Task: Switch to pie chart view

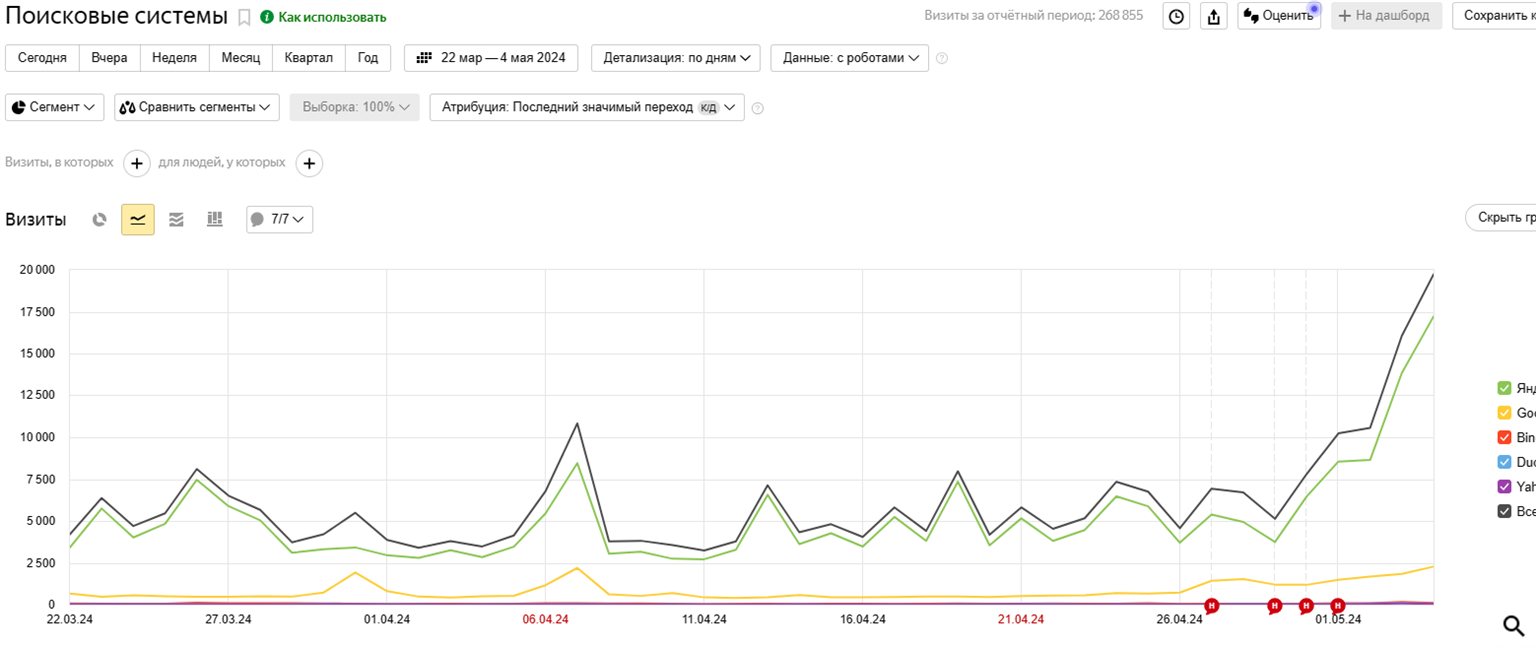Action: 99,219
